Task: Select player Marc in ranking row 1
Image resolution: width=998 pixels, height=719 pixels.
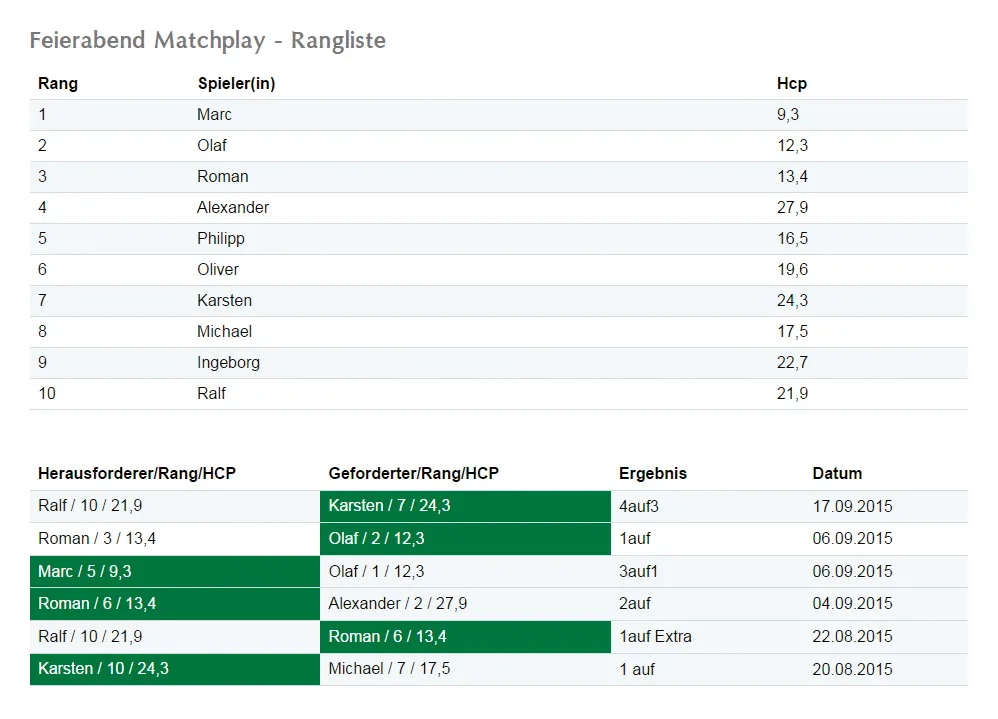Action: pos(214,115)
